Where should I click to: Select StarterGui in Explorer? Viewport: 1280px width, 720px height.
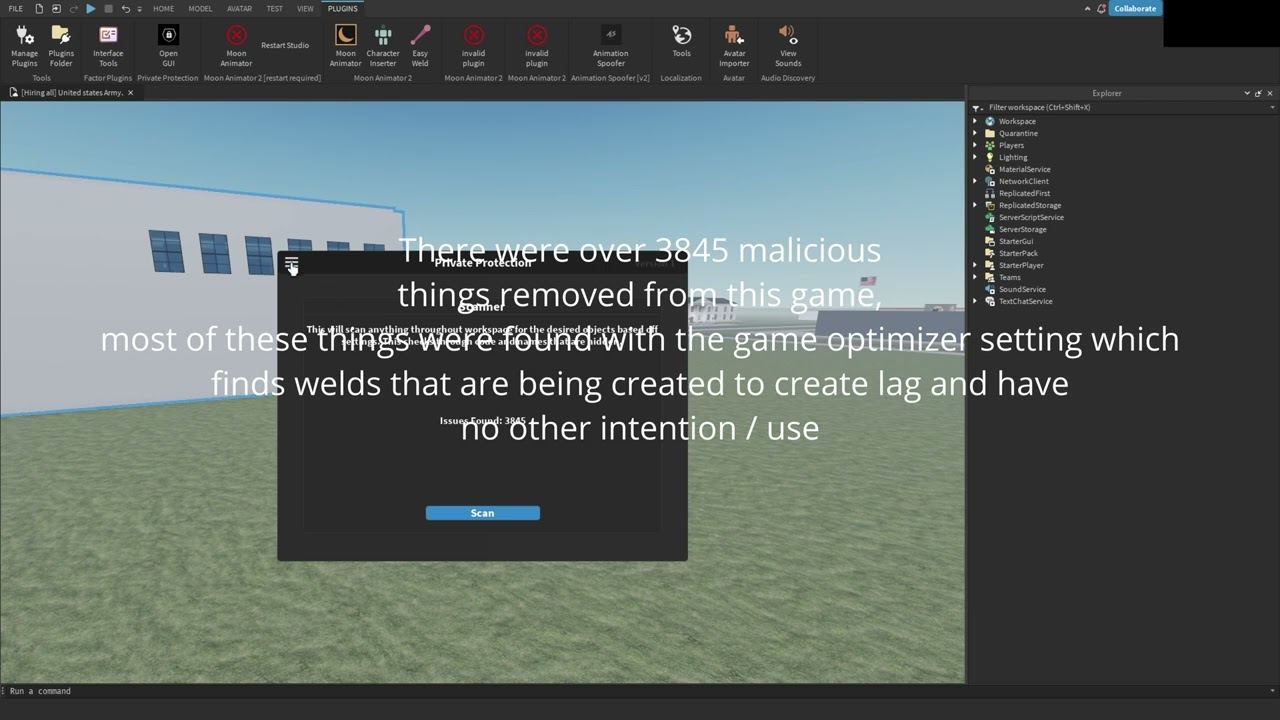click(x=1015, y=241)
